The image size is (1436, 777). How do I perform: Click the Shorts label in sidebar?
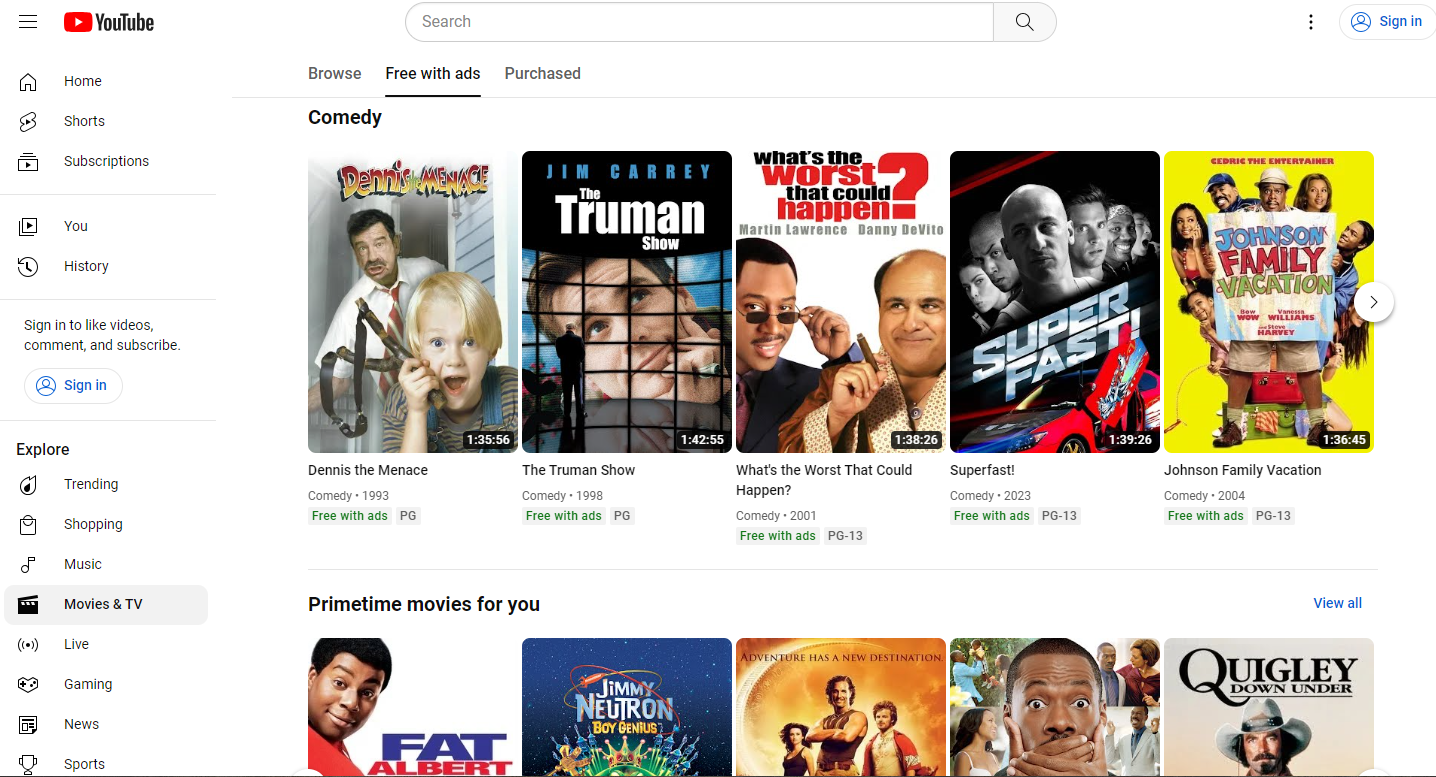tap(84, 121)
